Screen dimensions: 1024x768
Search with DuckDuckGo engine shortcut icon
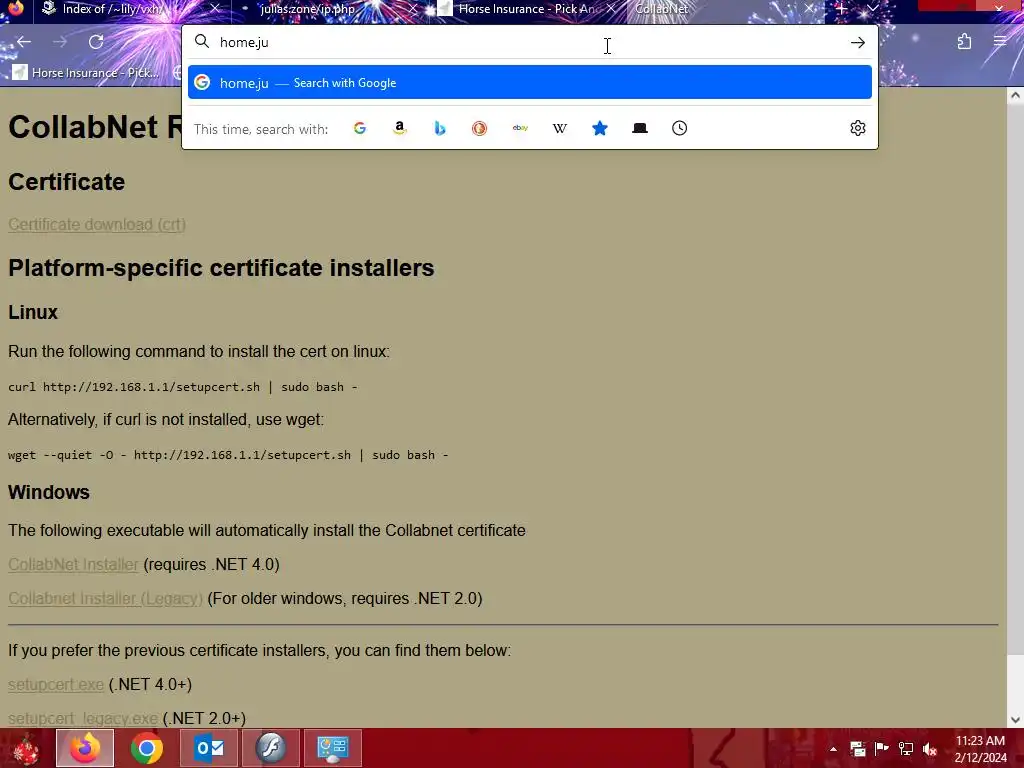[x=479, y=129]
